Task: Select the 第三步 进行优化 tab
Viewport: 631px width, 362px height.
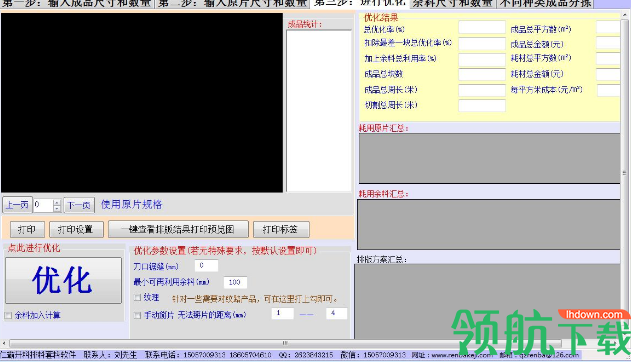Action: 360,4
